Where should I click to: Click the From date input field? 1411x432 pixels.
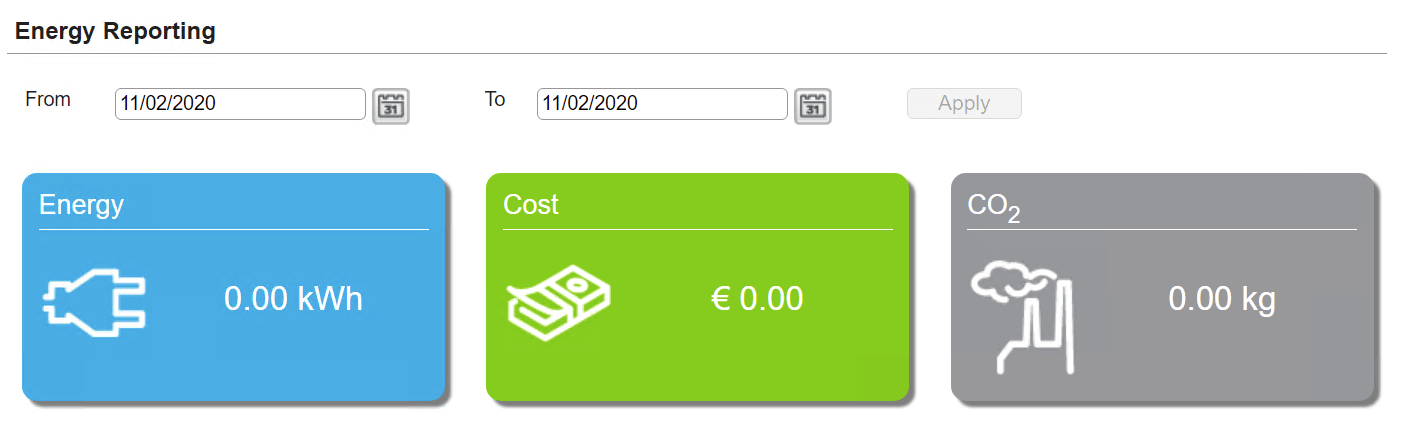click(x=240, y=103)
